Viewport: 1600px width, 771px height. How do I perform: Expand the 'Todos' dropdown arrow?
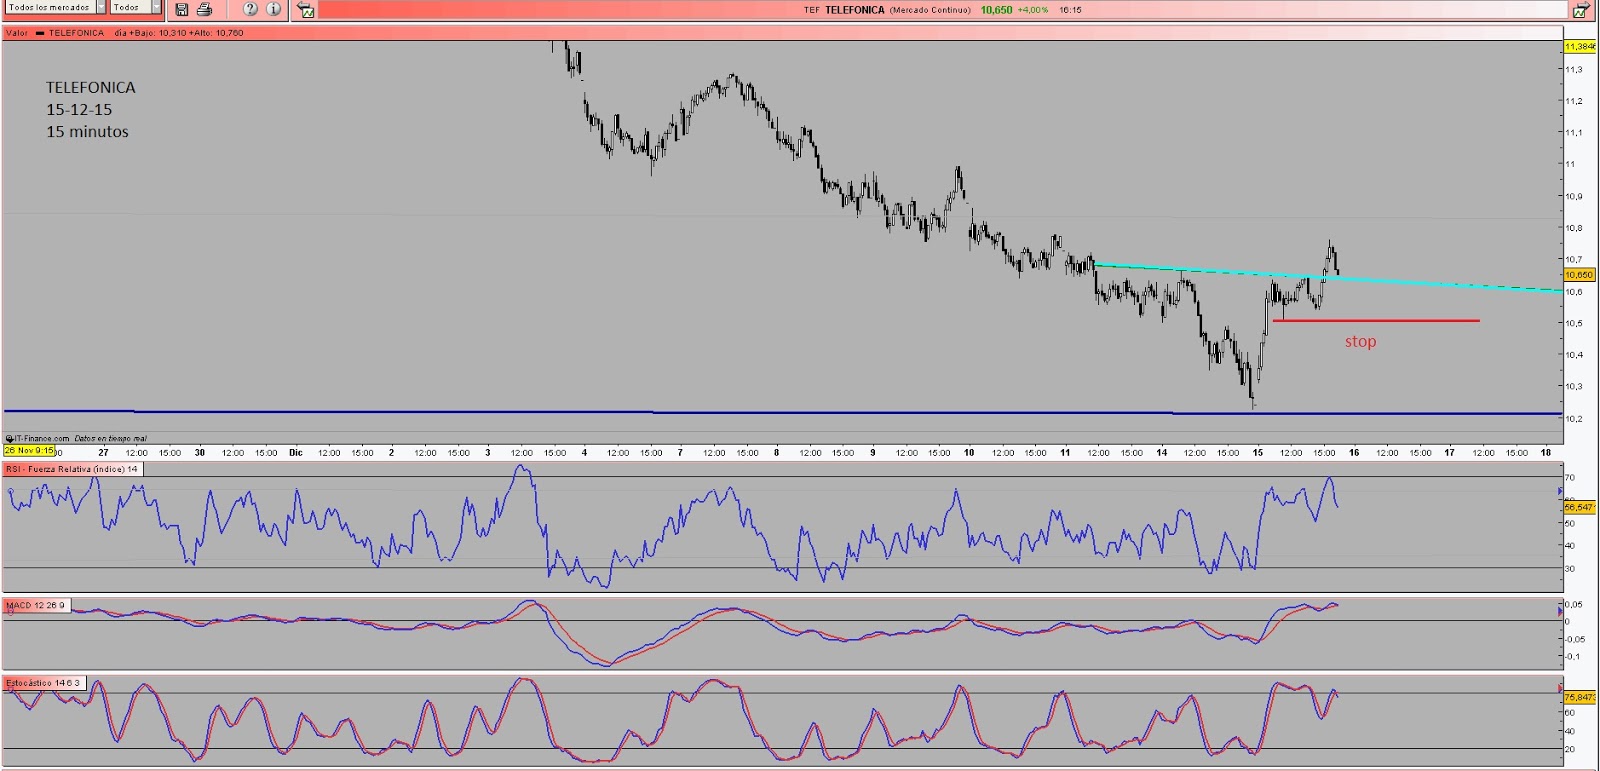coord(156,7)
